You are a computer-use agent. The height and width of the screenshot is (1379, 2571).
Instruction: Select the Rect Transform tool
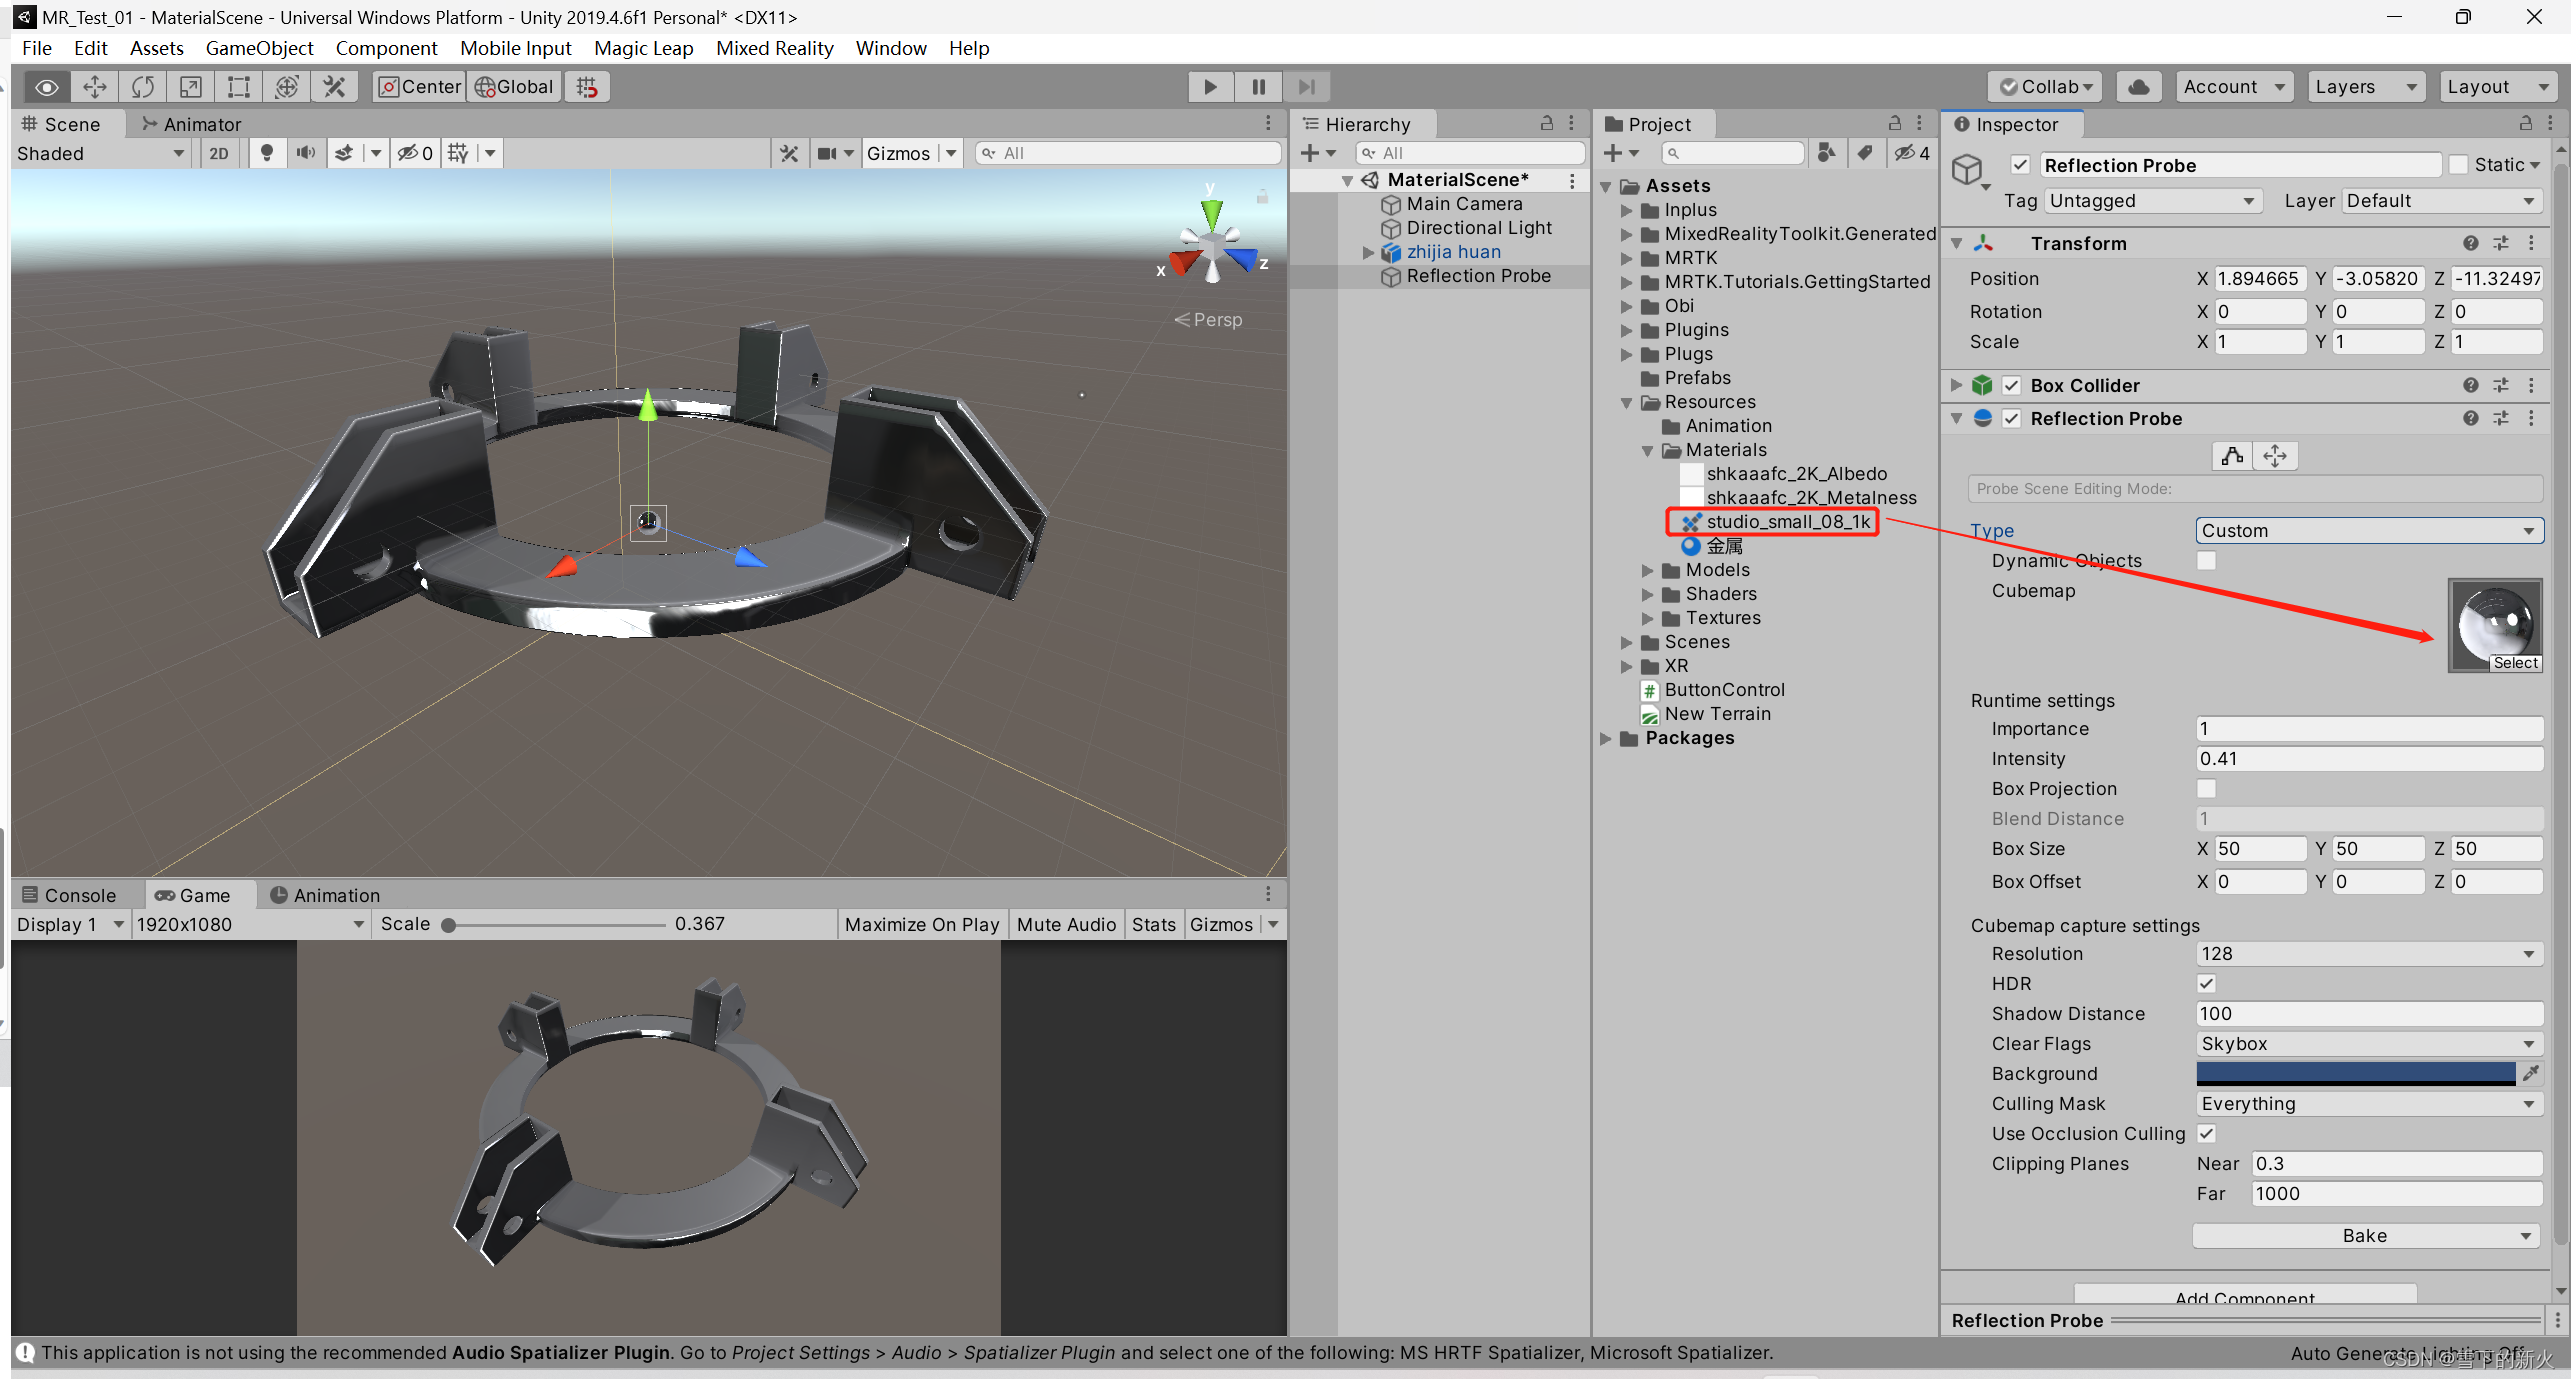(238, 87)
